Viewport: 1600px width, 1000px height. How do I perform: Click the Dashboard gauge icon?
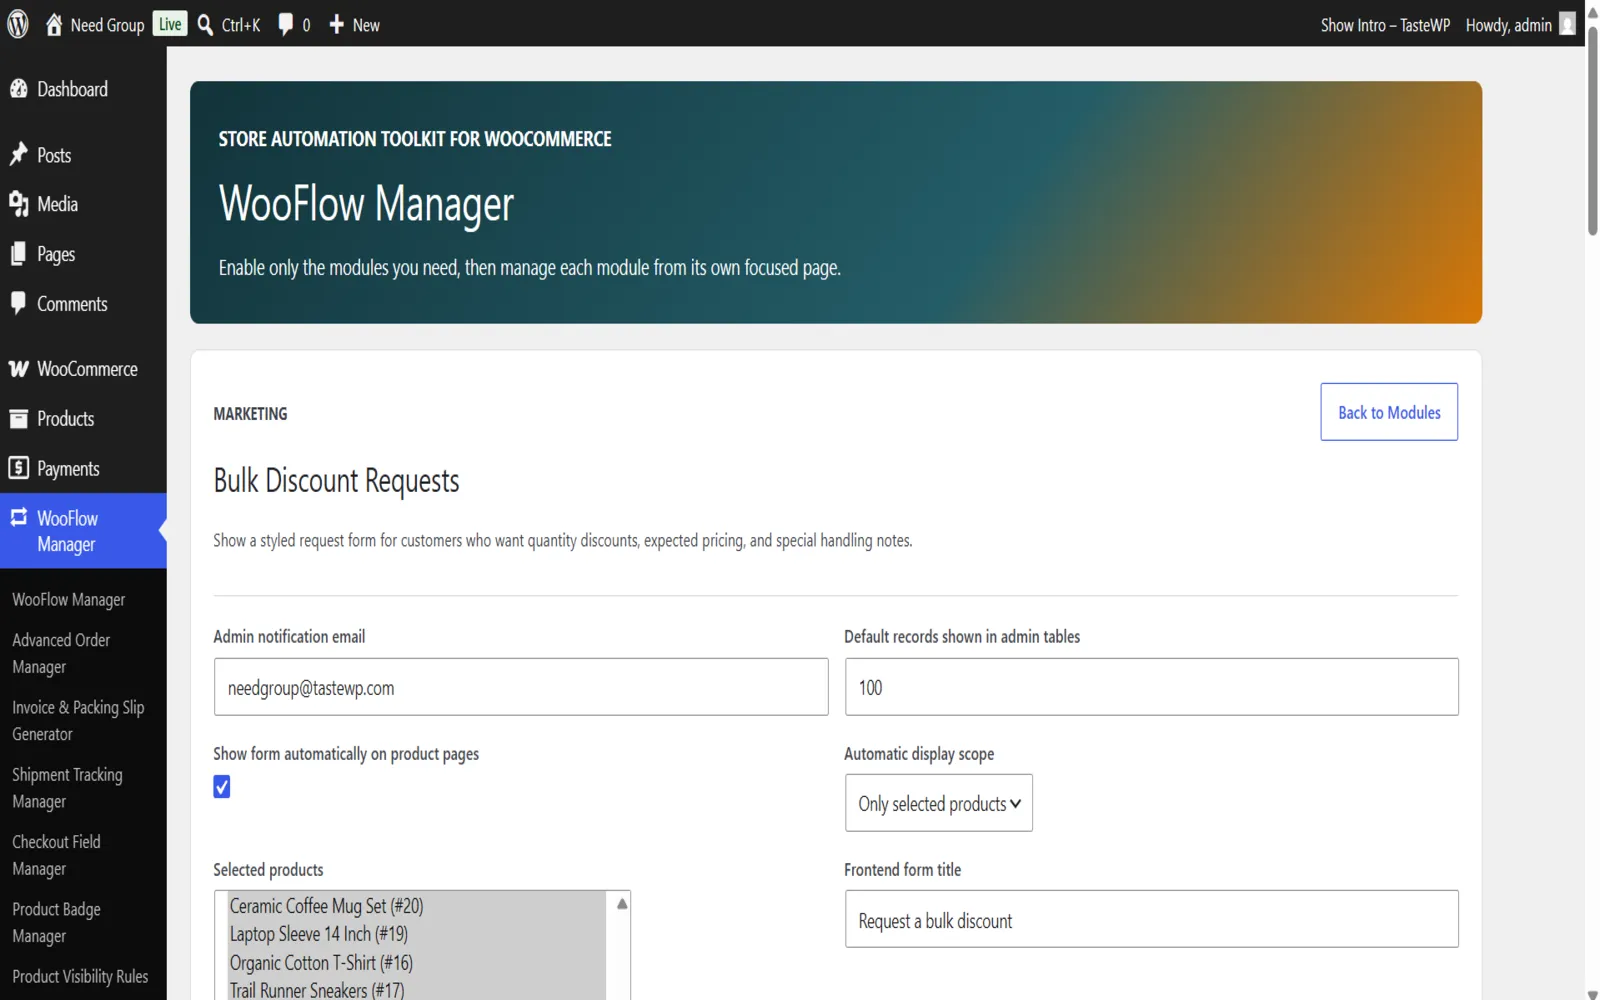click(x=18, y=89)
